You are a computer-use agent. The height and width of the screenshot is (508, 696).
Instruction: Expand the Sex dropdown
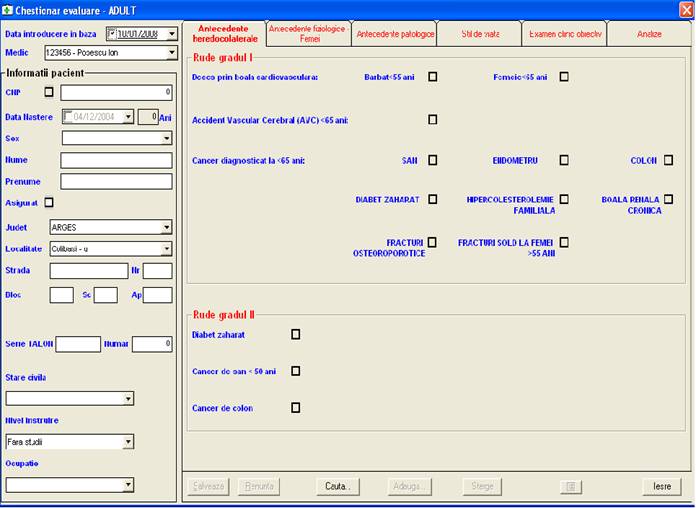pyautogui.click(x=166, y=138)
